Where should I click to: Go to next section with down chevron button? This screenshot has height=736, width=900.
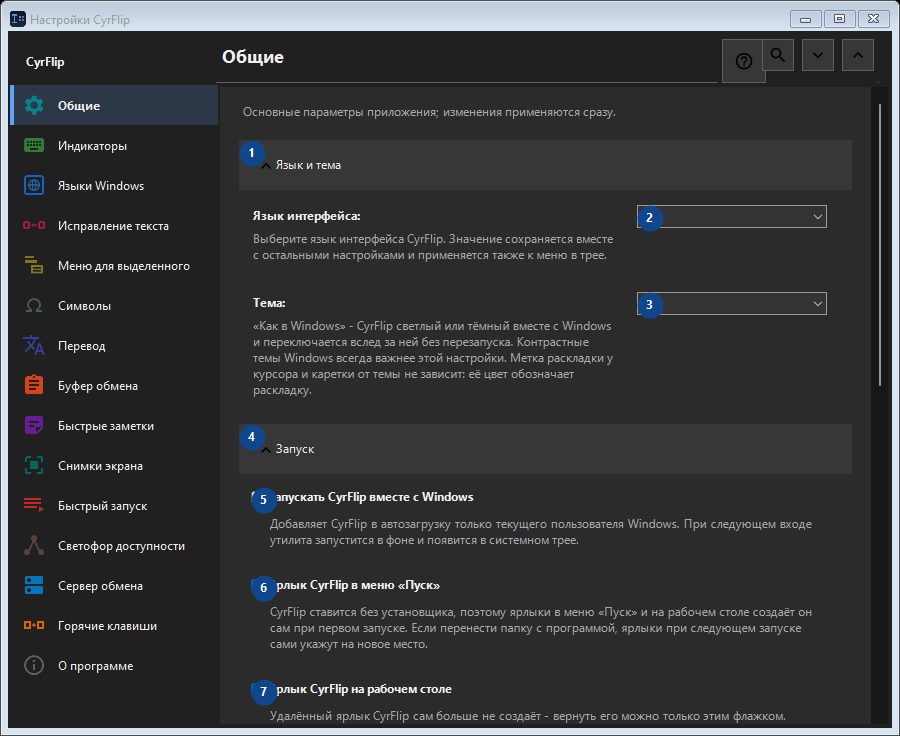coord(818,55)
